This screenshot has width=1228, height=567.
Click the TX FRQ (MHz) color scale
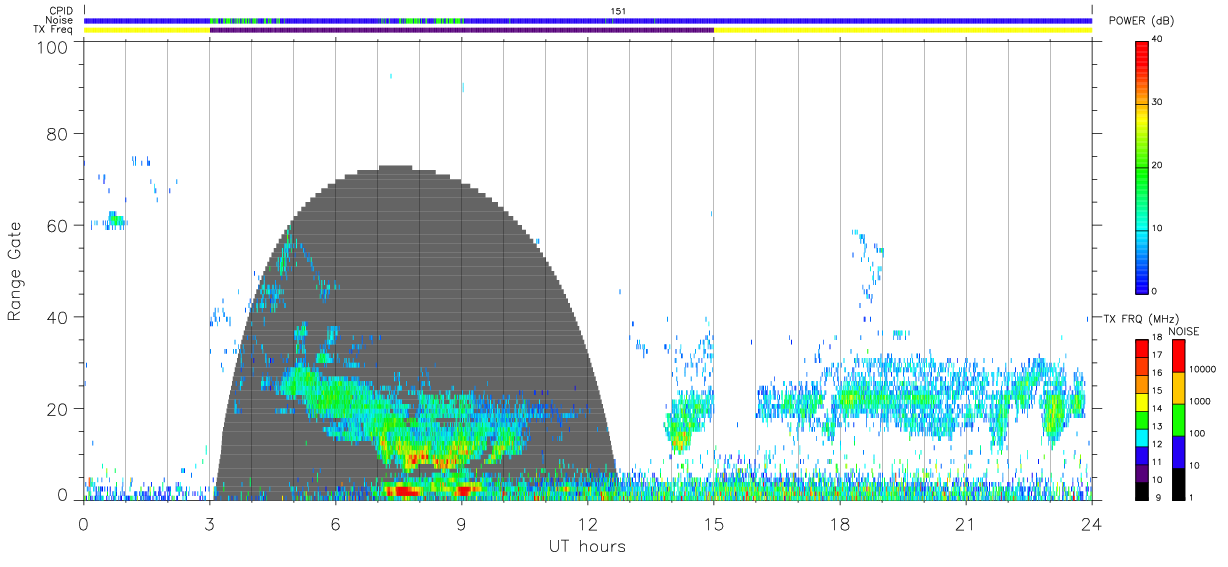point(1142,419)
